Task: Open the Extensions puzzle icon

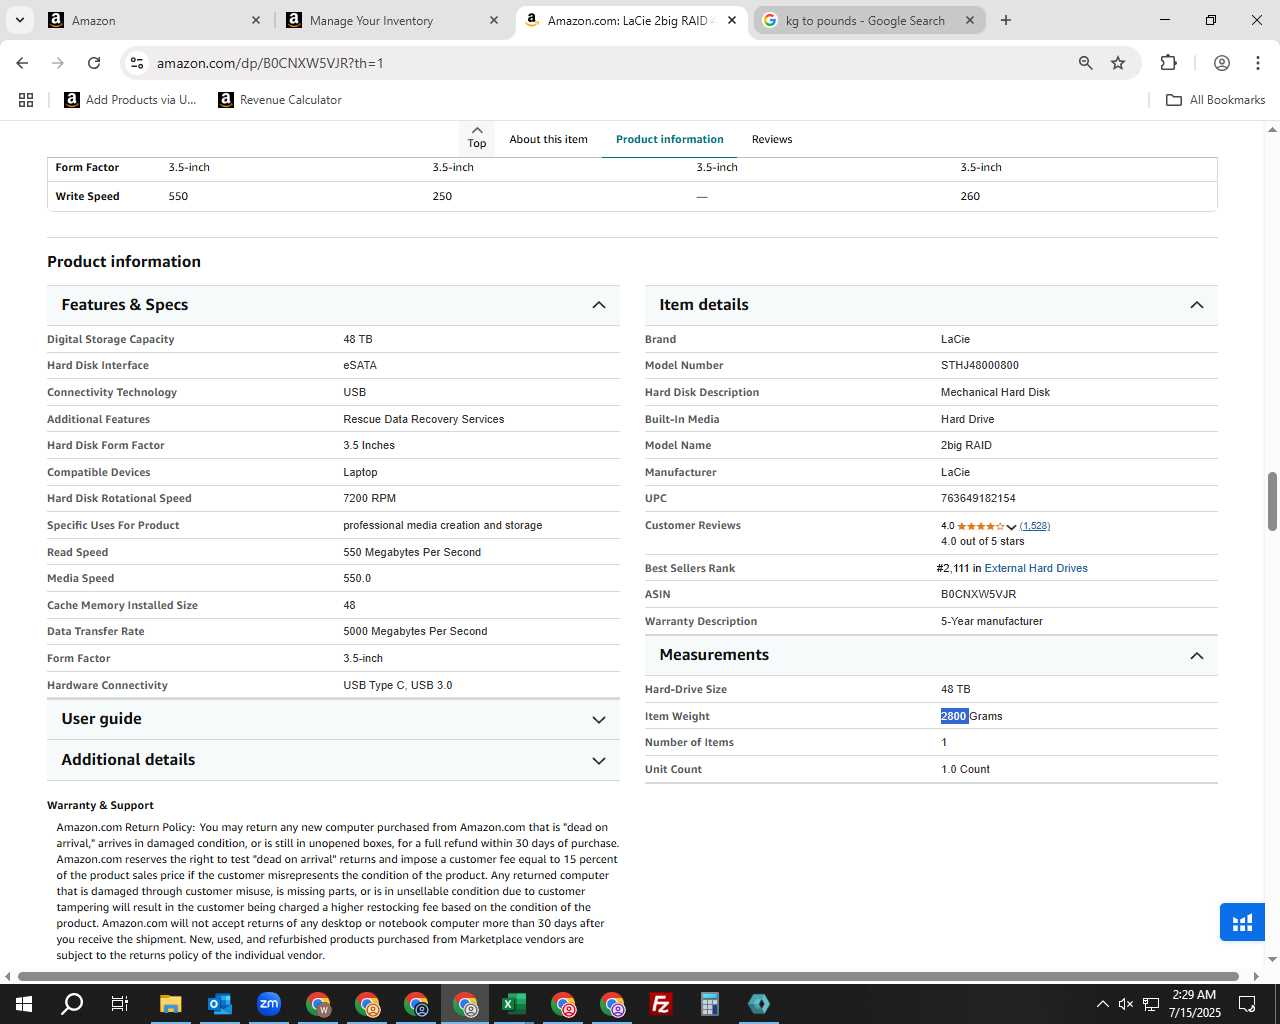Action: [x=1168, y=63]
